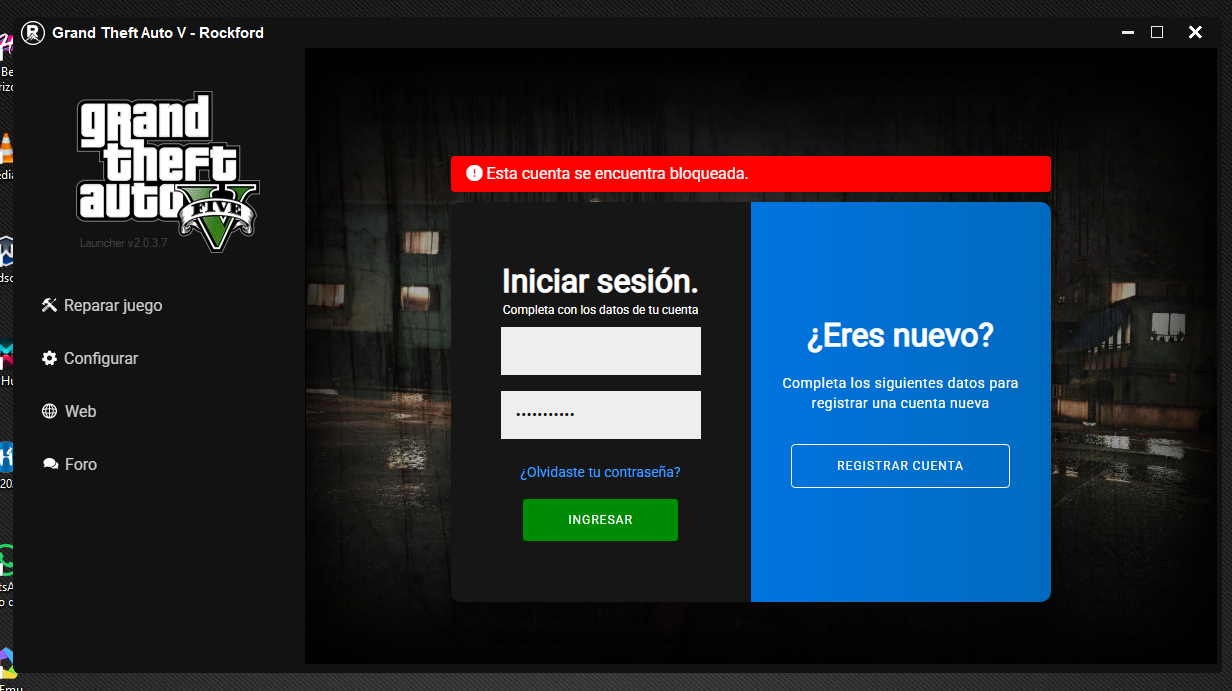Open the Configurar menu item
Image resolution: width=1232 pixels, height=691 pixels.
(x=100, y=359)
